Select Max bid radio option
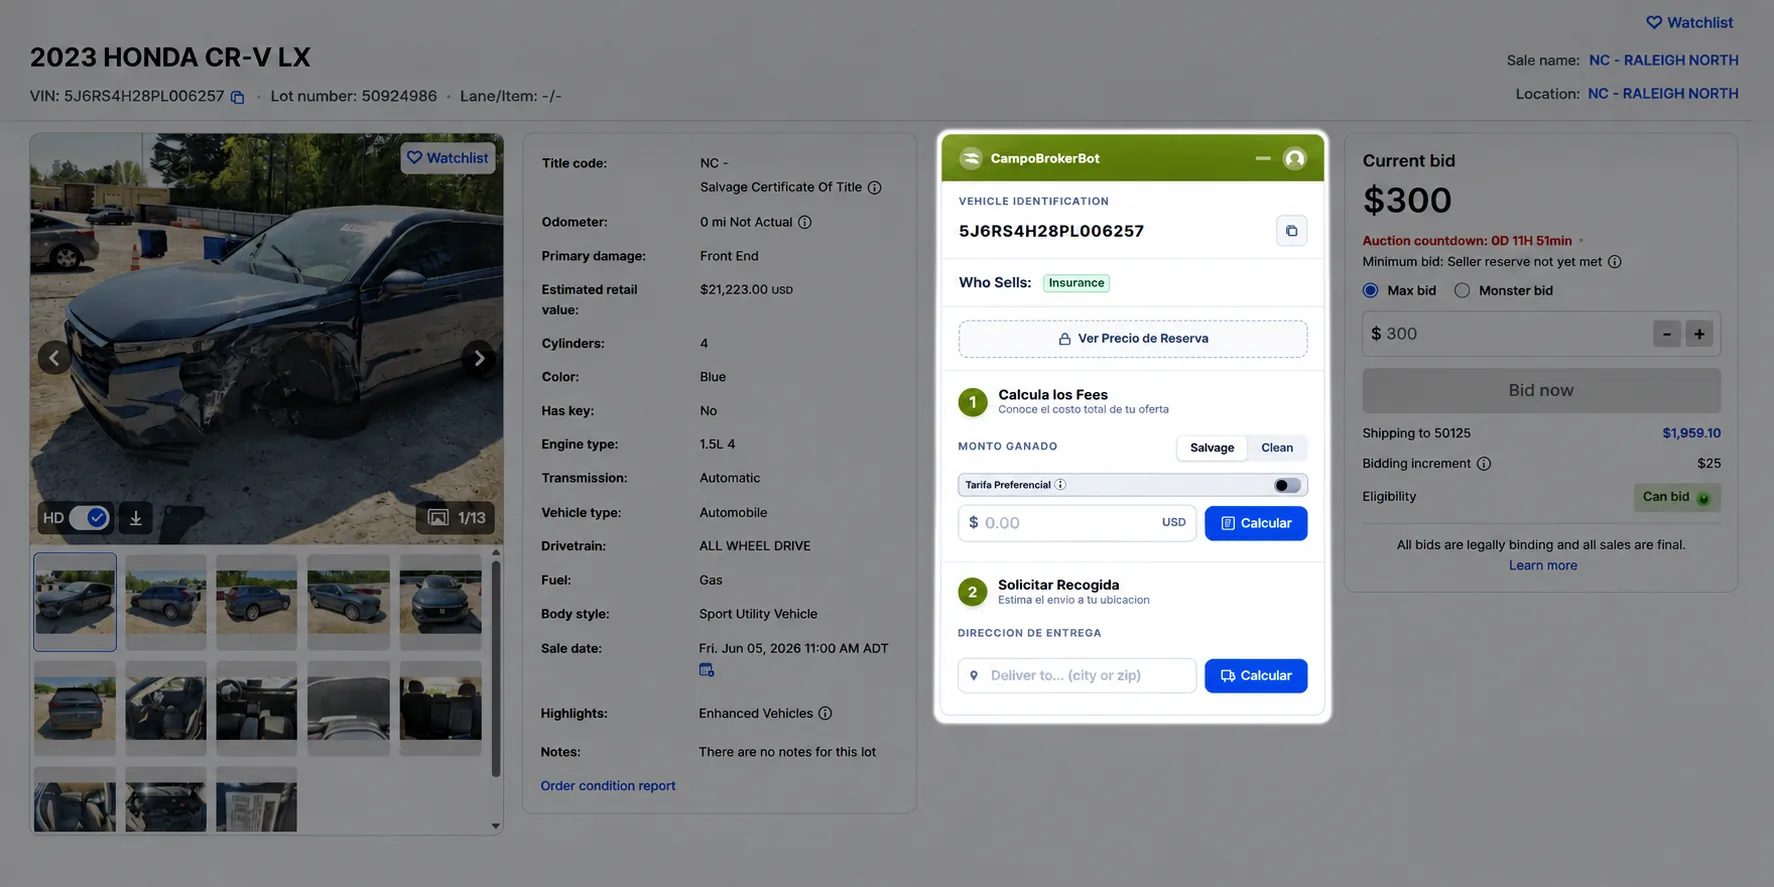The height and width of the screenshot is (887, 1774). point(1370,291)
